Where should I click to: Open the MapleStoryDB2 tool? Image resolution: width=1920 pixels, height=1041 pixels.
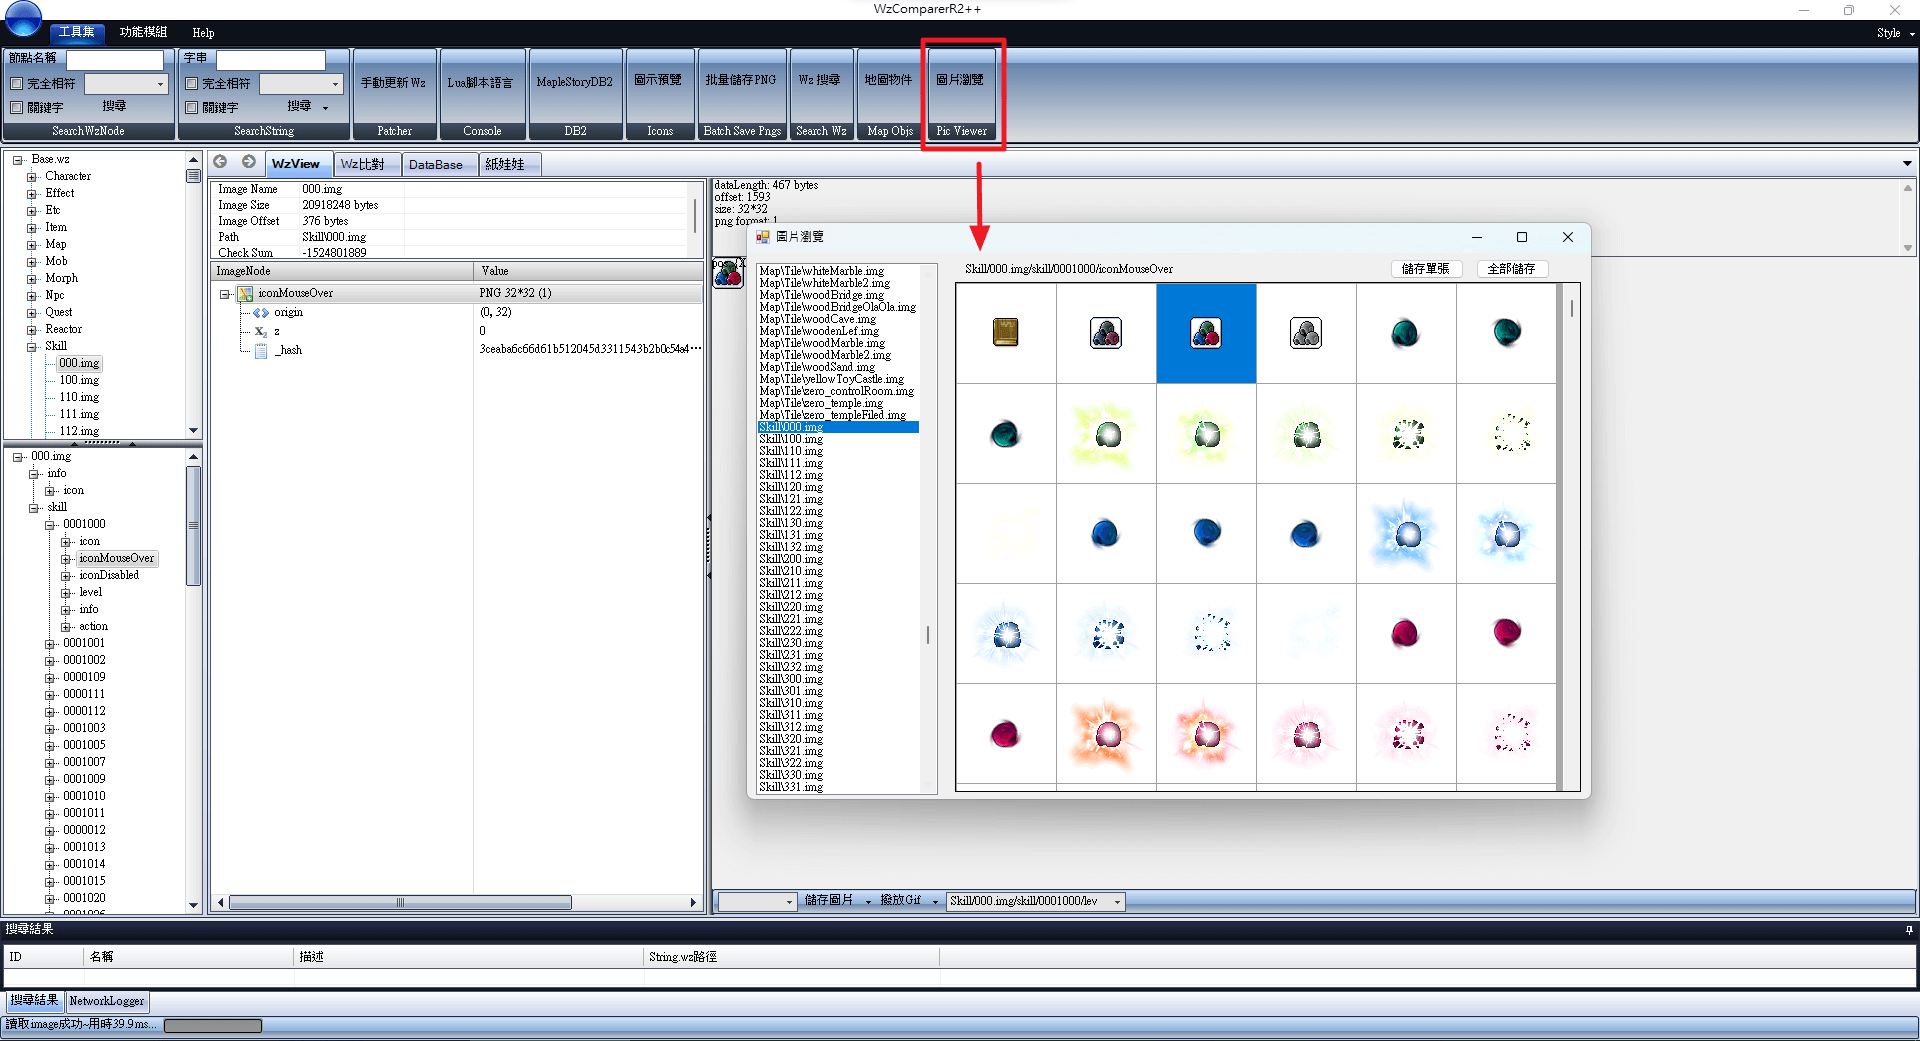click(x=575, y=94)
